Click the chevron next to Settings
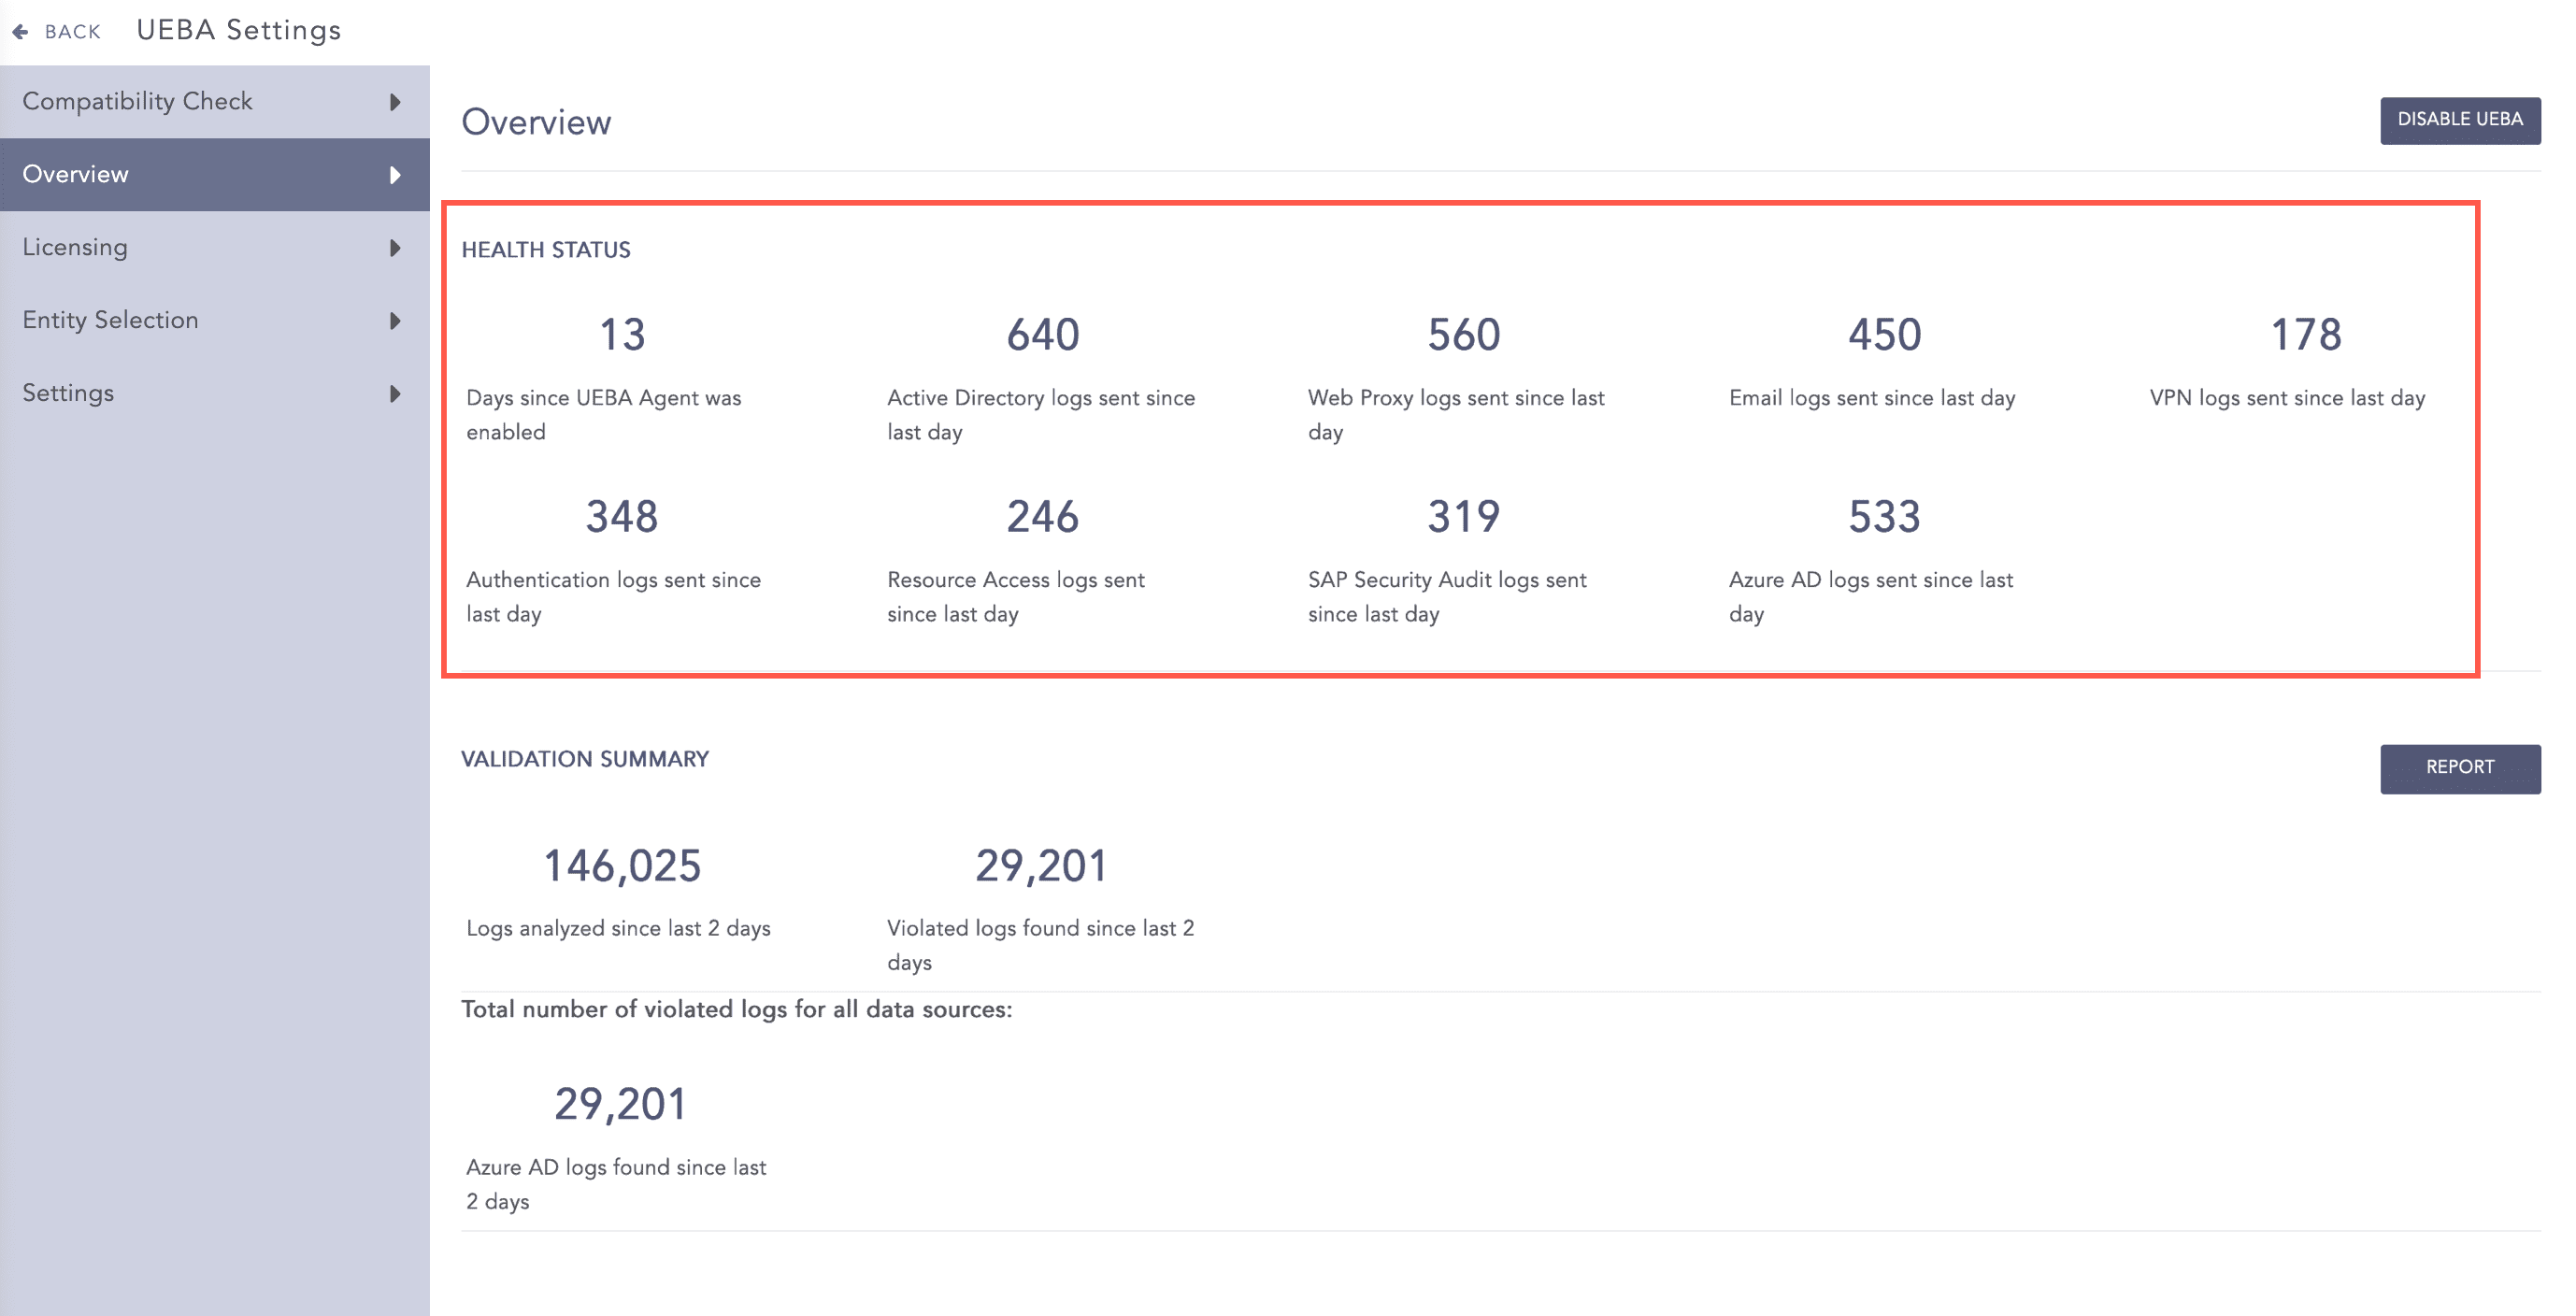The height and width of the screenshot is (1316, 2576). pos(395,393)
